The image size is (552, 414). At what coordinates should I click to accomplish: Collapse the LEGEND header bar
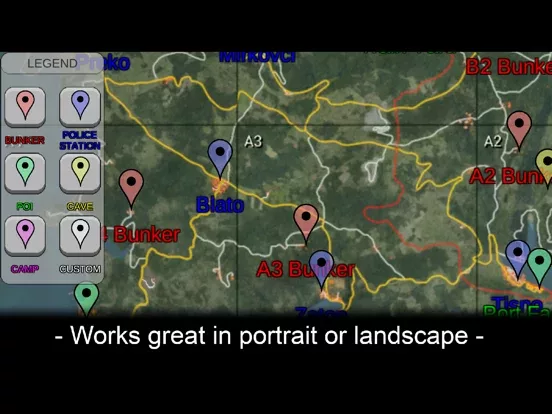click(x=52, y=63)
